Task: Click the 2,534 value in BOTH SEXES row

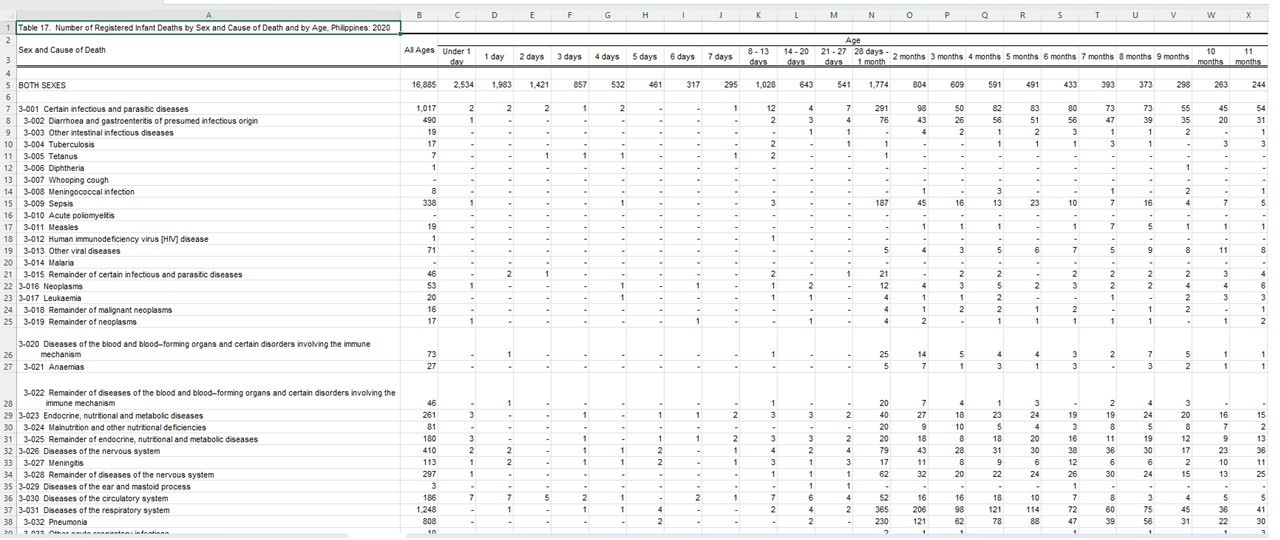Action: [x=463, y=86]
